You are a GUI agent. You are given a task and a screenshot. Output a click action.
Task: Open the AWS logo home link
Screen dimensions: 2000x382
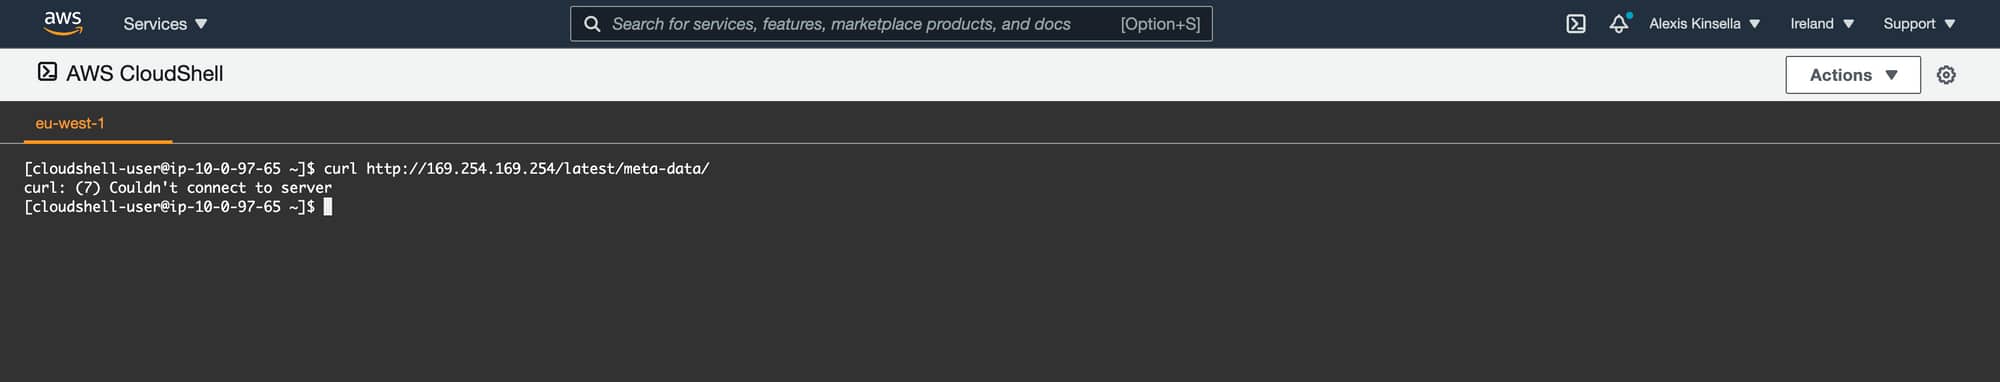(x=63, y=23)
